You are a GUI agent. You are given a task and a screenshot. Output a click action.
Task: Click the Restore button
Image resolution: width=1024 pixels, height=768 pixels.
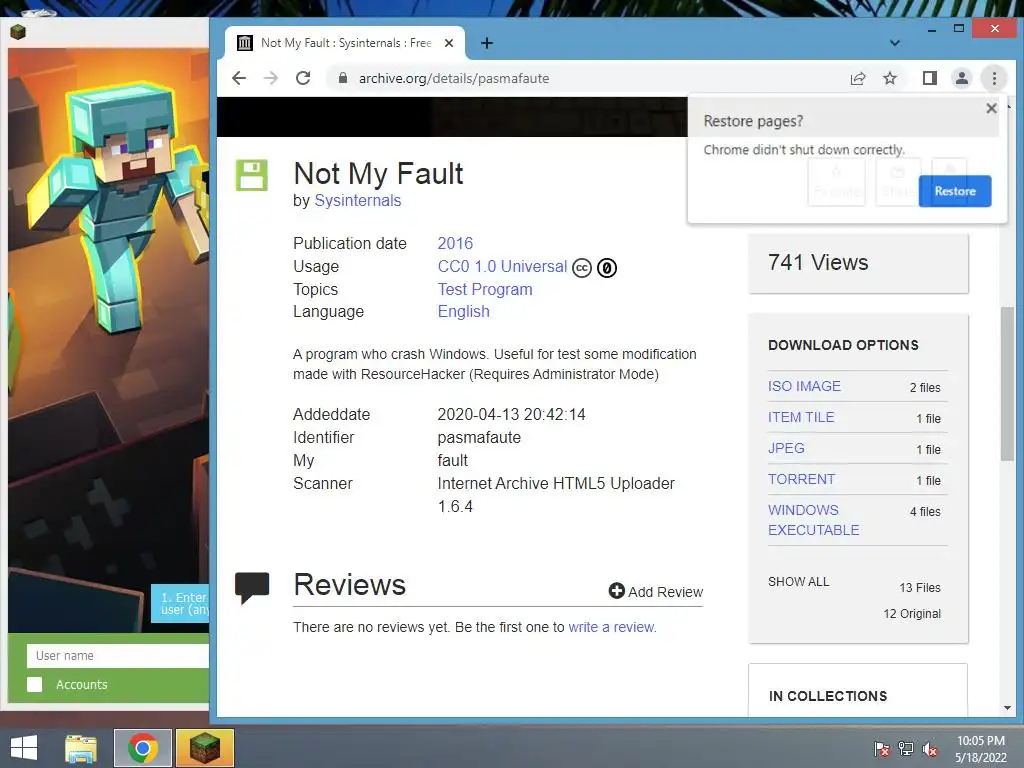click(955, 191)
